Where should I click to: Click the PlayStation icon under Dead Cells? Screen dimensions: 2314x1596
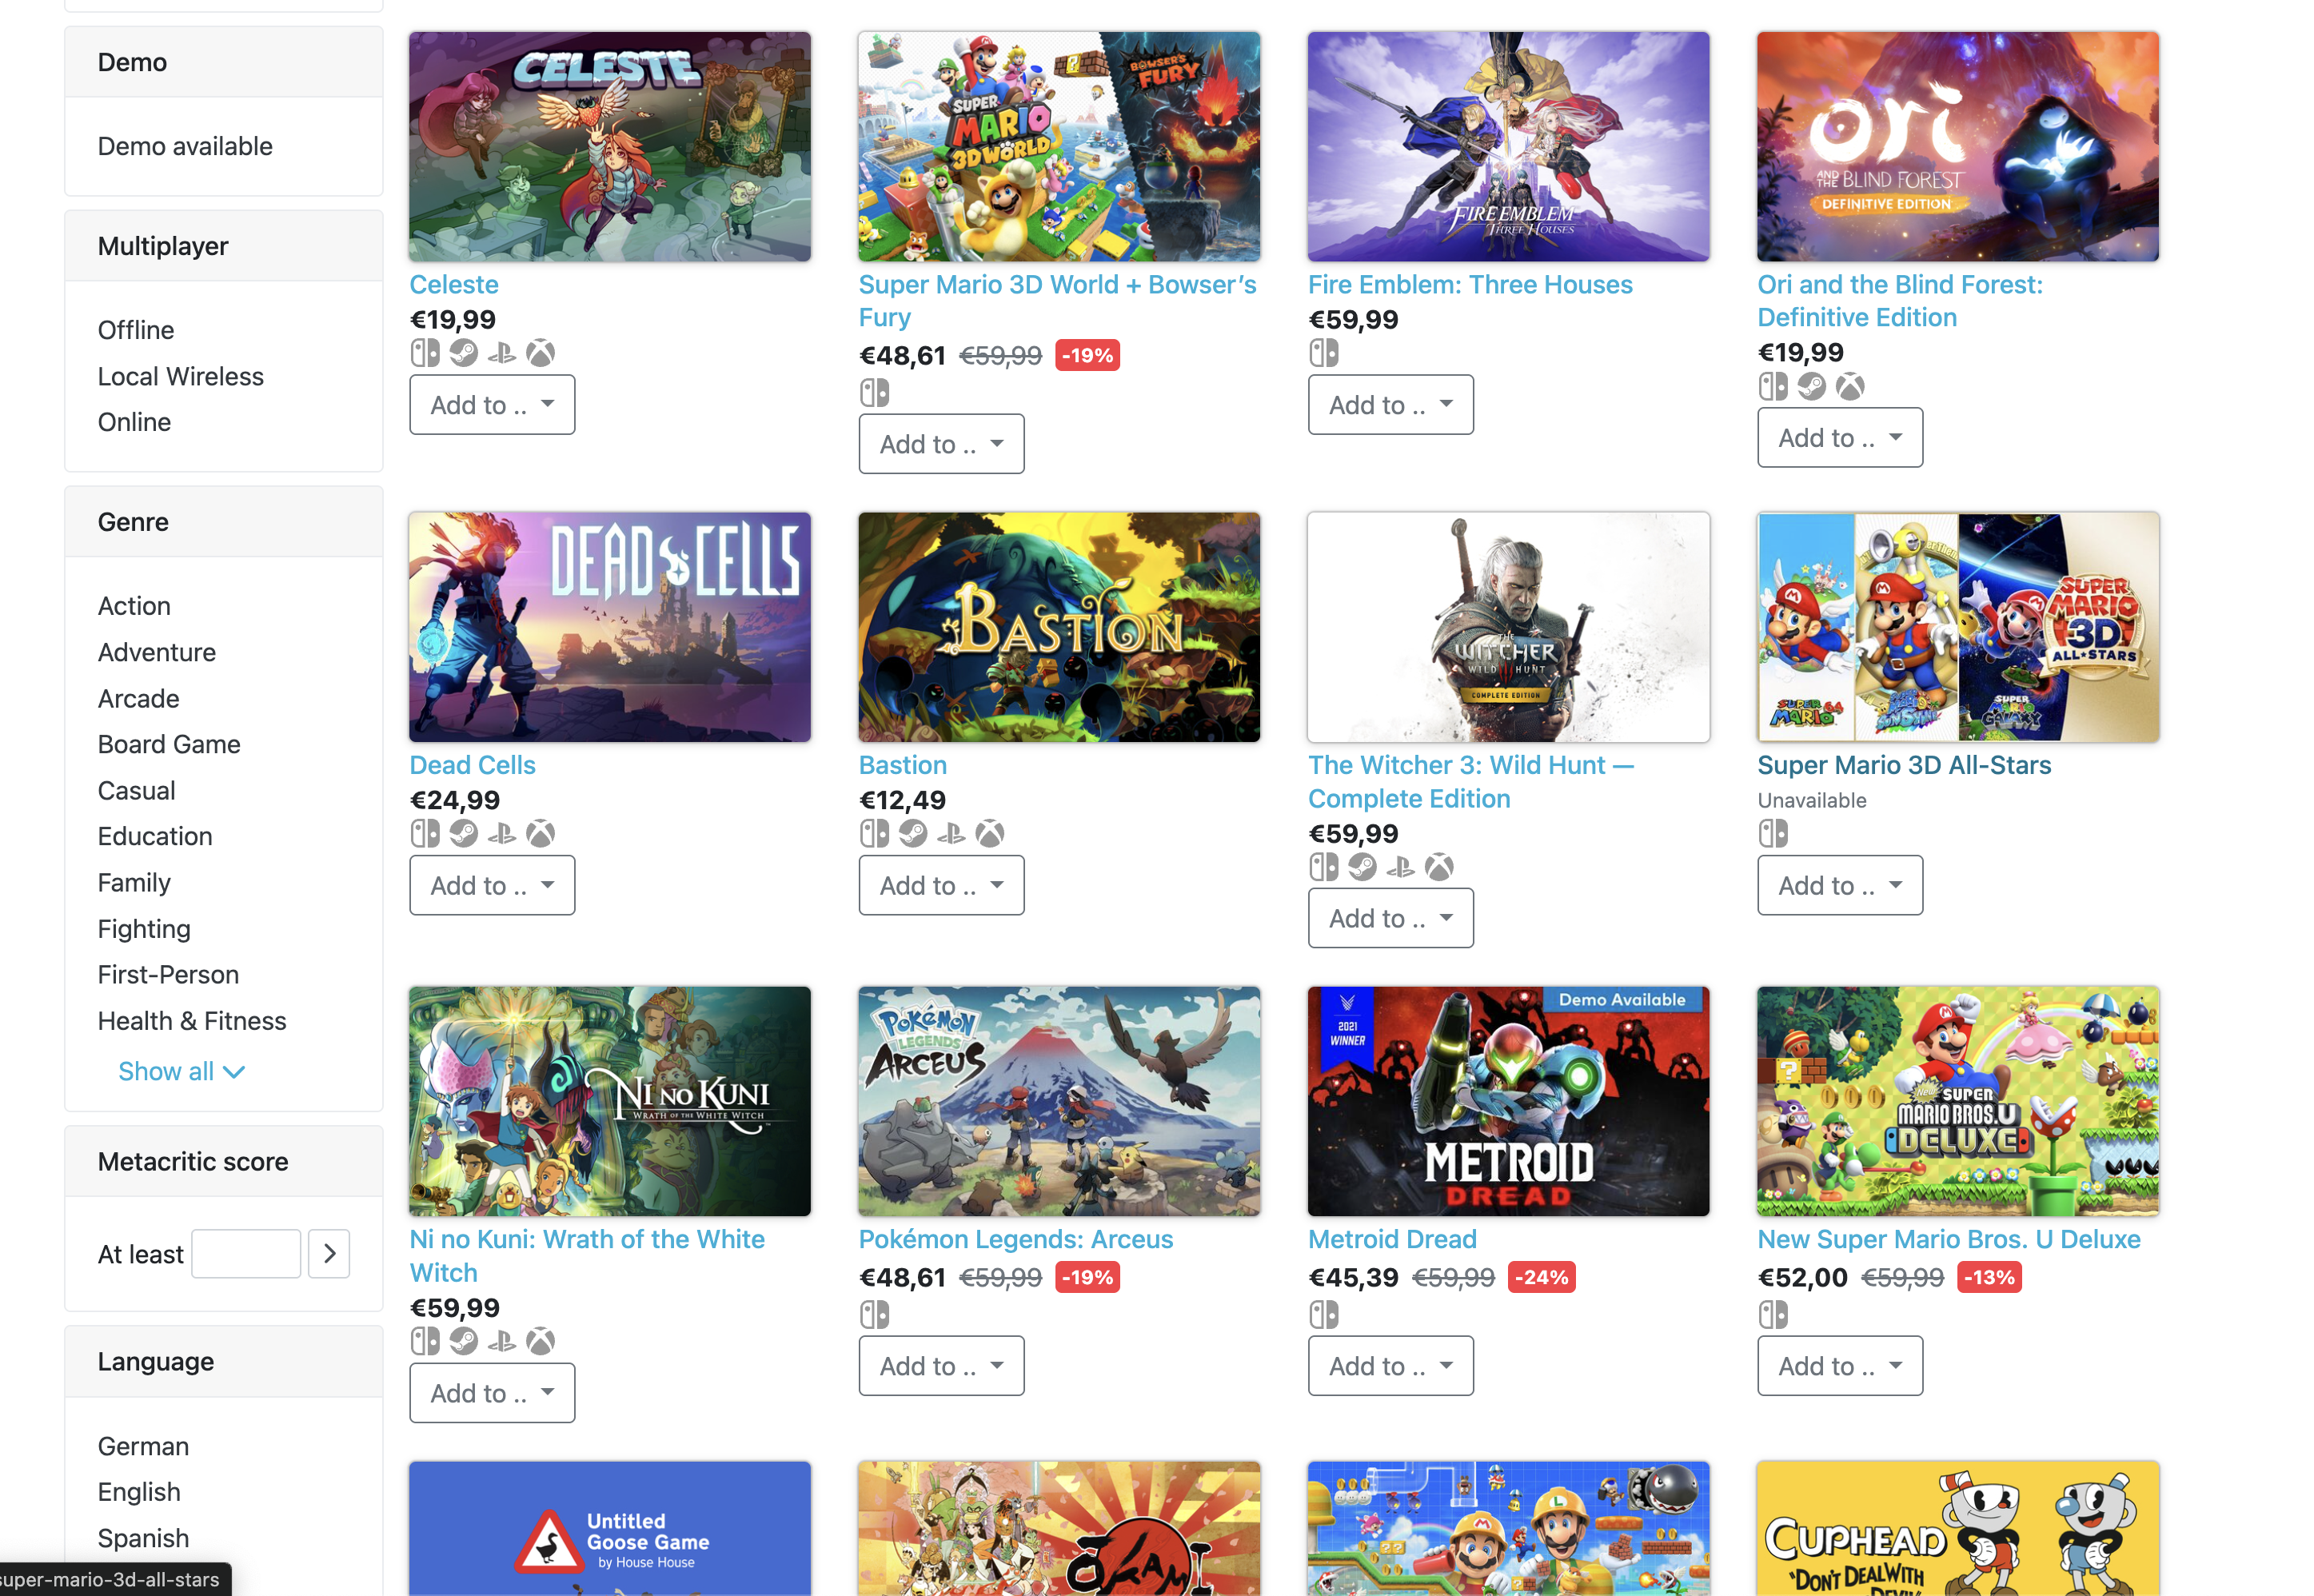pyautogui.click(x=502, y=833)
